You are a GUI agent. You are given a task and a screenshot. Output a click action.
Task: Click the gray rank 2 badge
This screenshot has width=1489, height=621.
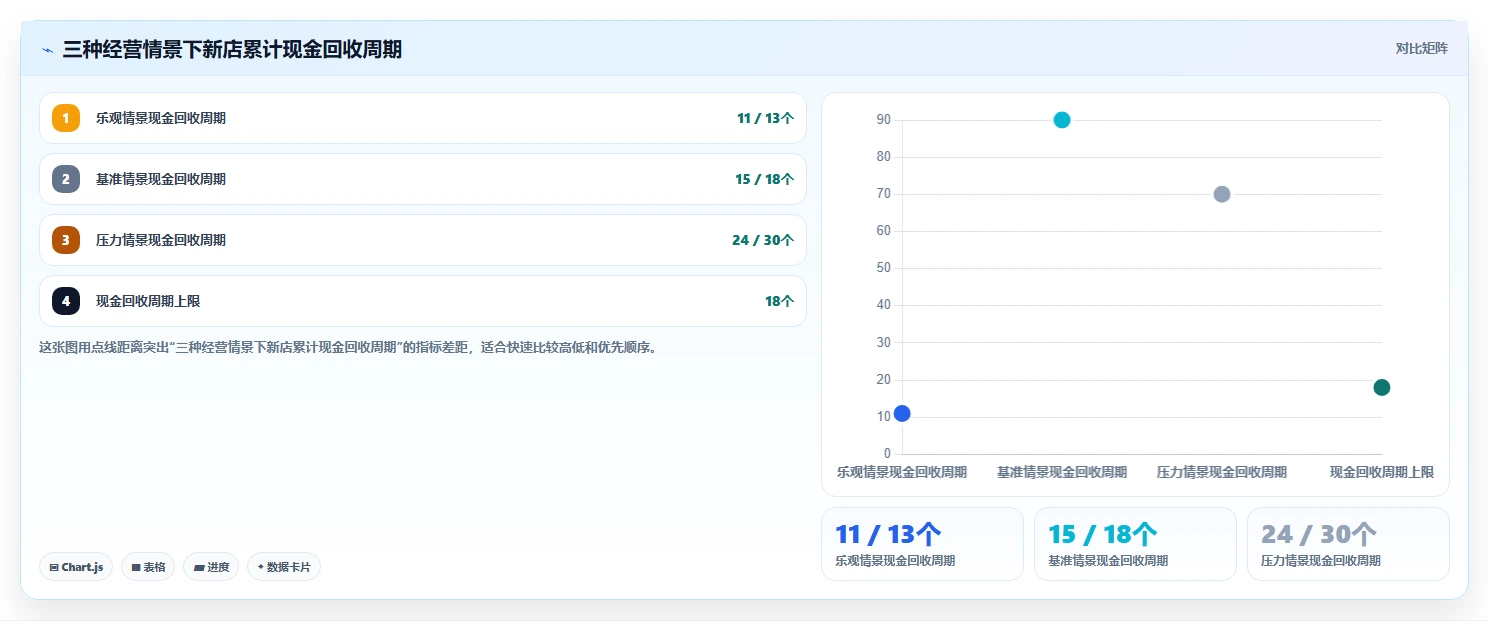[66, 179]
